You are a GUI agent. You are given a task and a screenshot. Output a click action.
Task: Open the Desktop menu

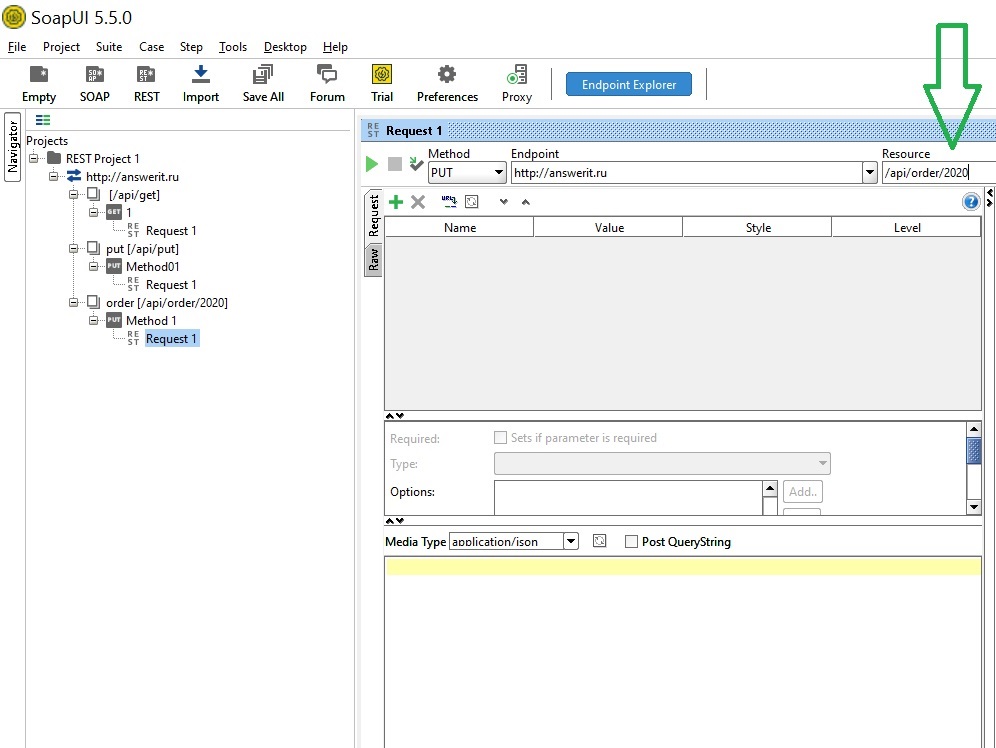(285, 47)
